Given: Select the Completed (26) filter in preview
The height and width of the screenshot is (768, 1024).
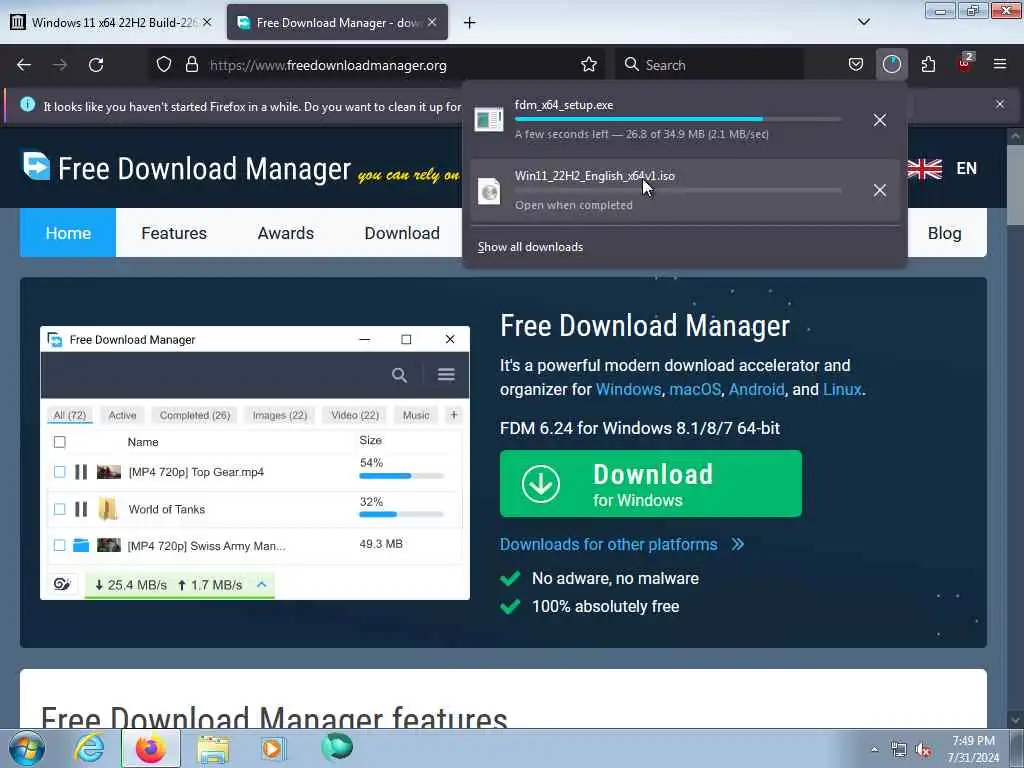Looking at the screenshot, I should (x=195, y=415).
